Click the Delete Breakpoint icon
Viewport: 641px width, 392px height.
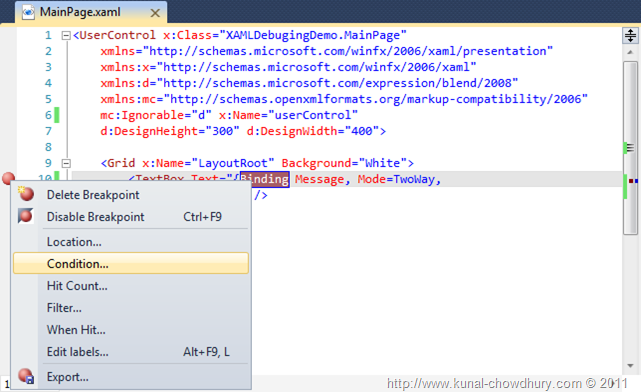[26, 194]
